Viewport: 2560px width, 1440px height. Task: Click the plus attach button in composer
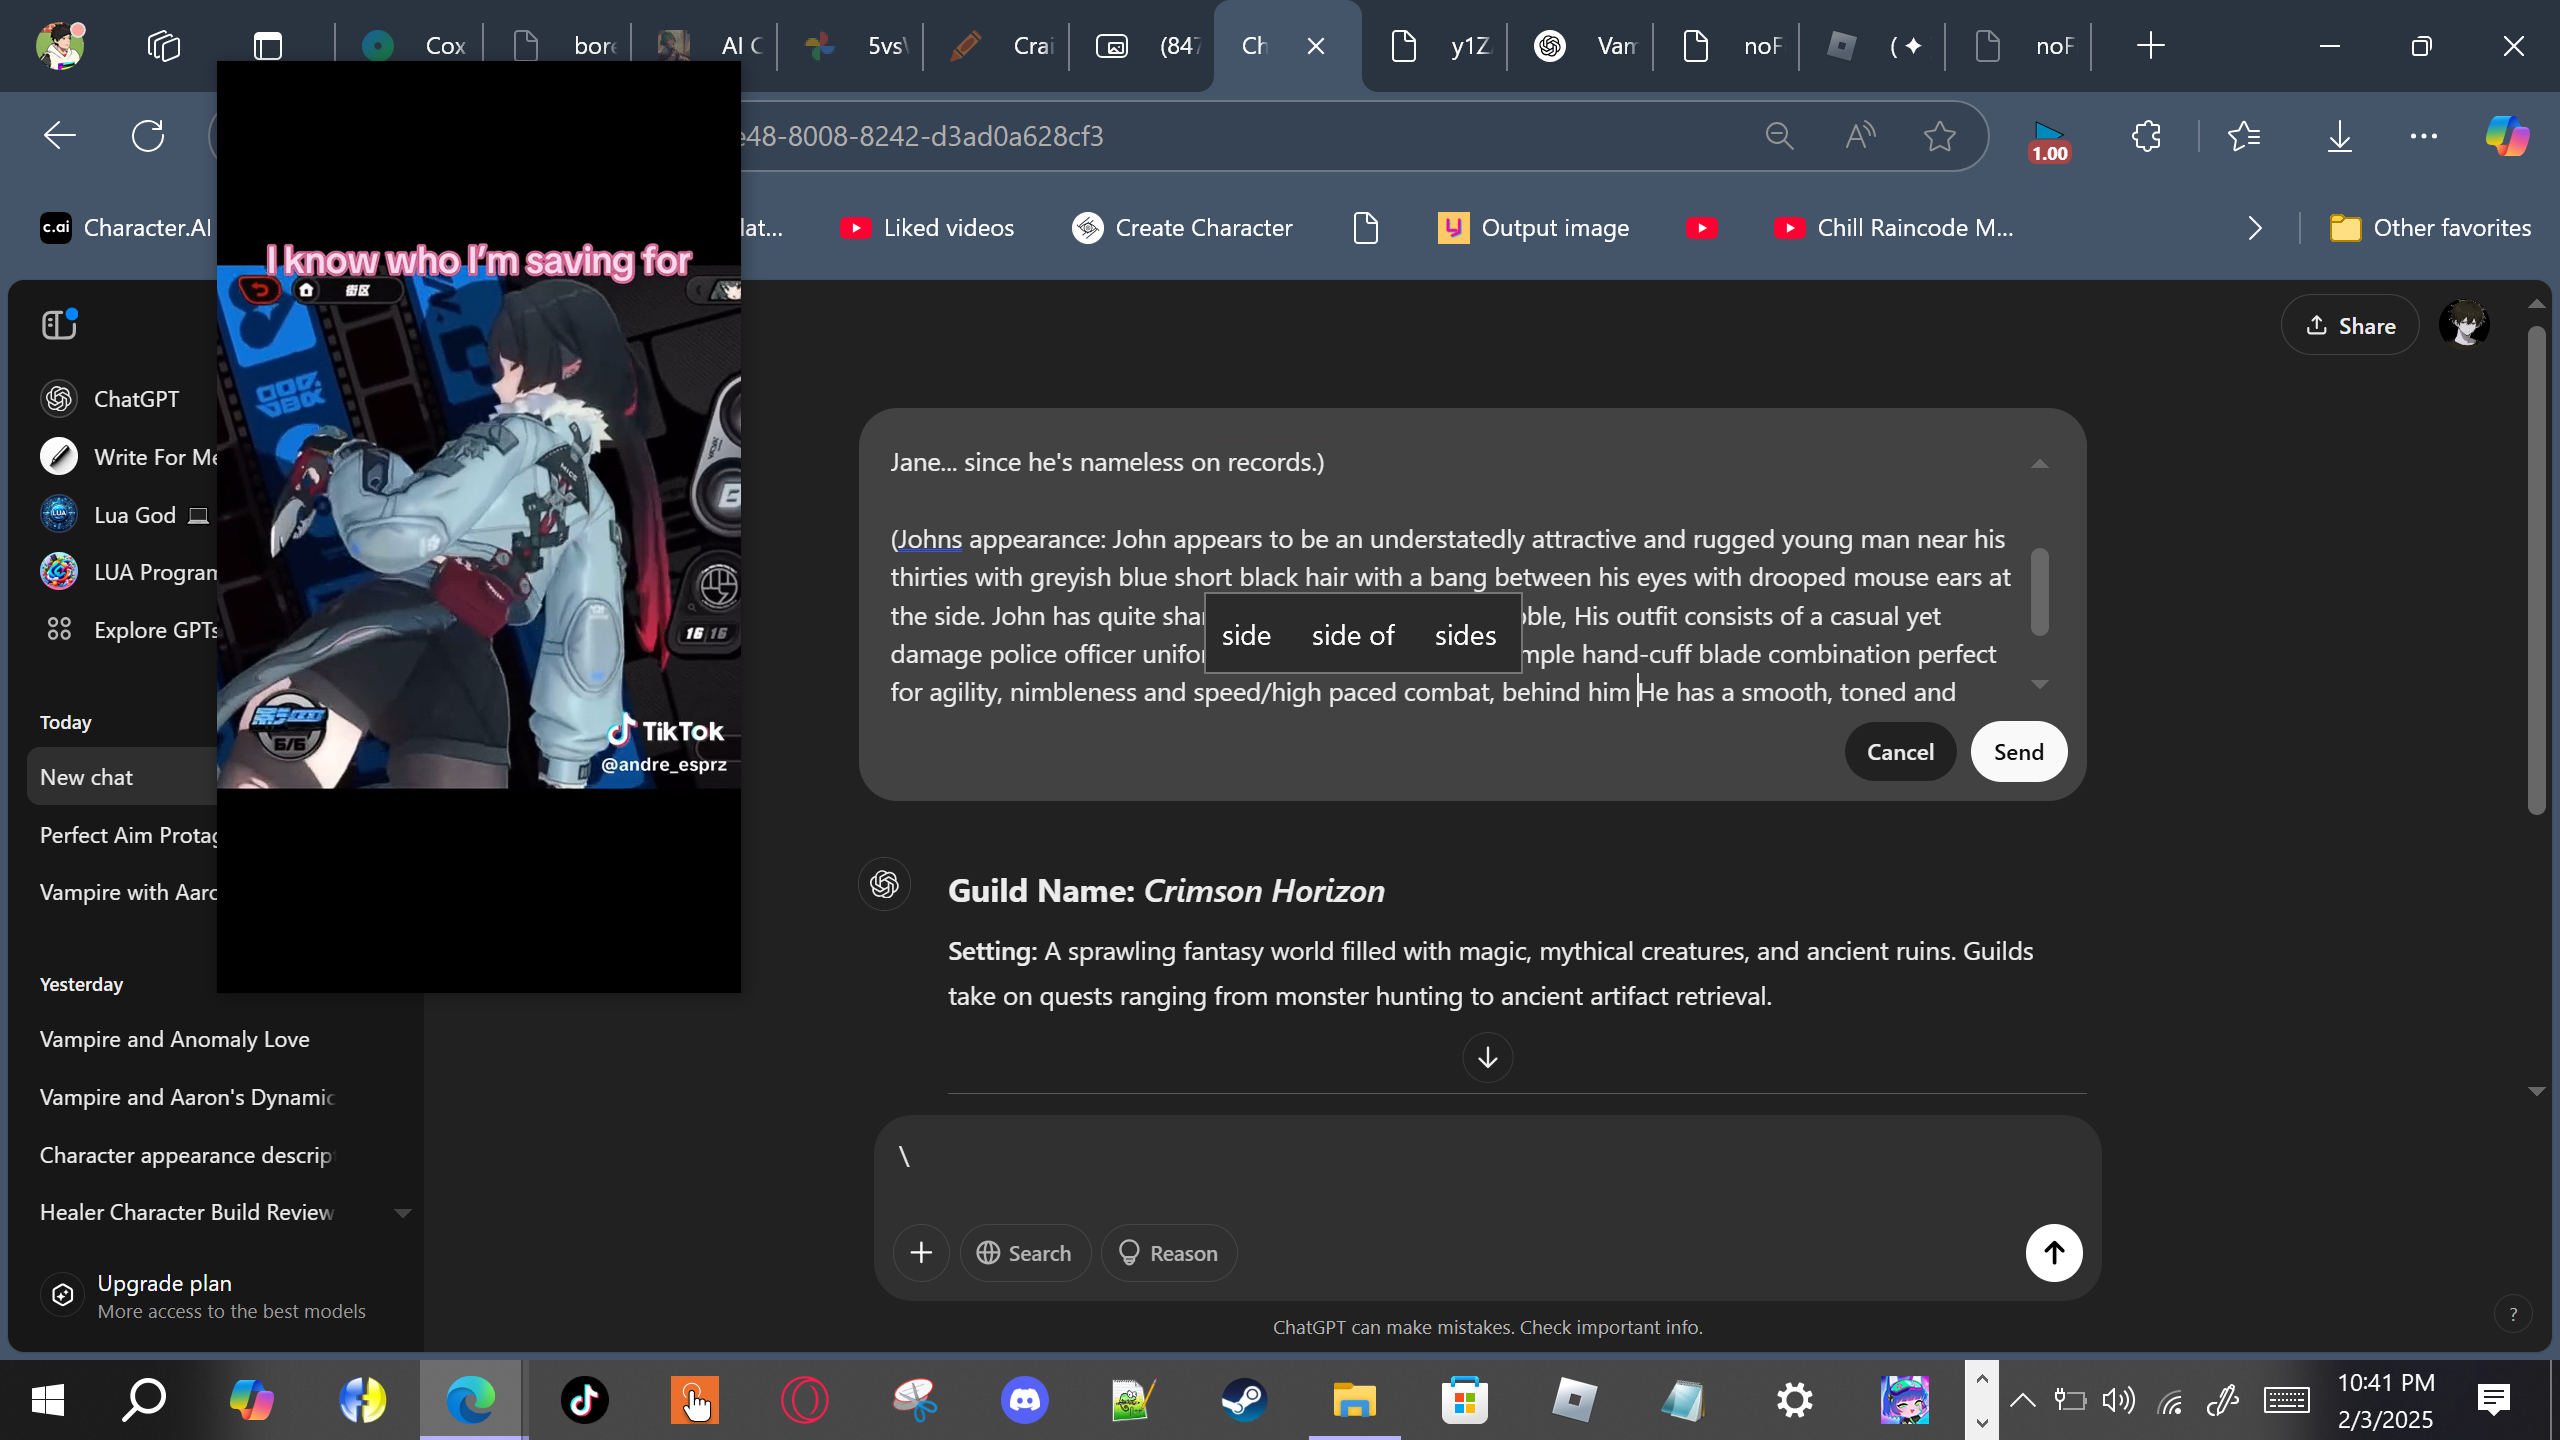click(921, 1253)
